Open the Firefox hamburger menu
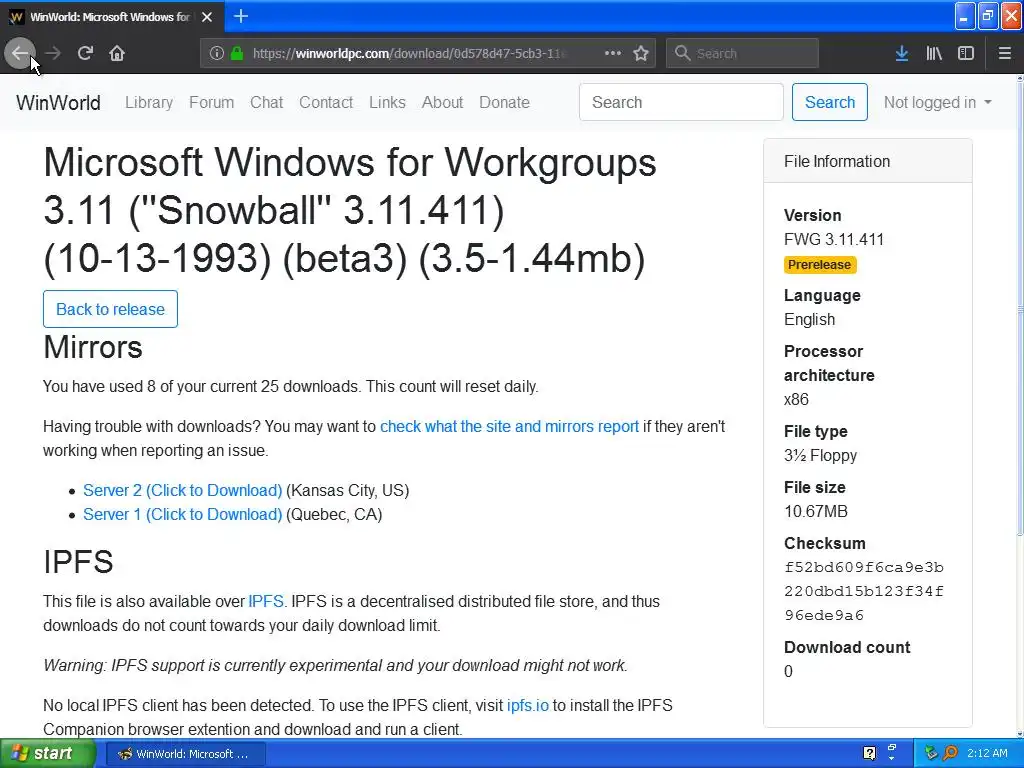The height and width of the screenshot is (768, 1024). (x=1005, y=54)
